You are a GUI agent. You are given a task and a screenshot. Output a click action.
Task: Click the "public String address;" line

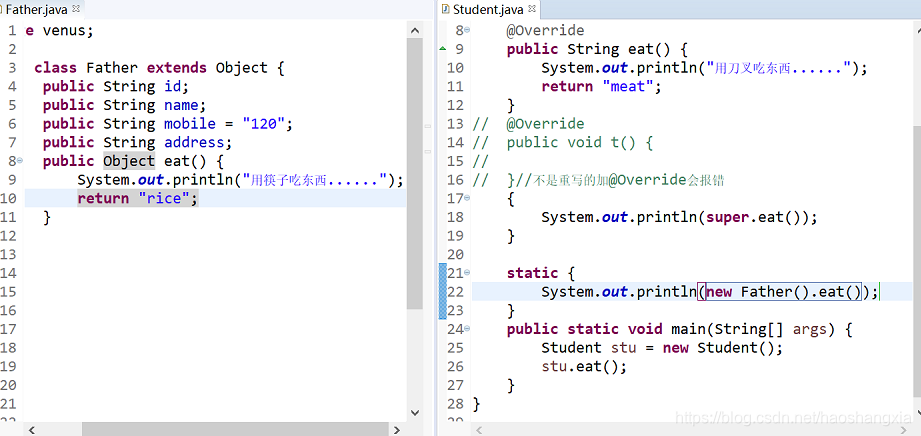(x=137, y=143)
